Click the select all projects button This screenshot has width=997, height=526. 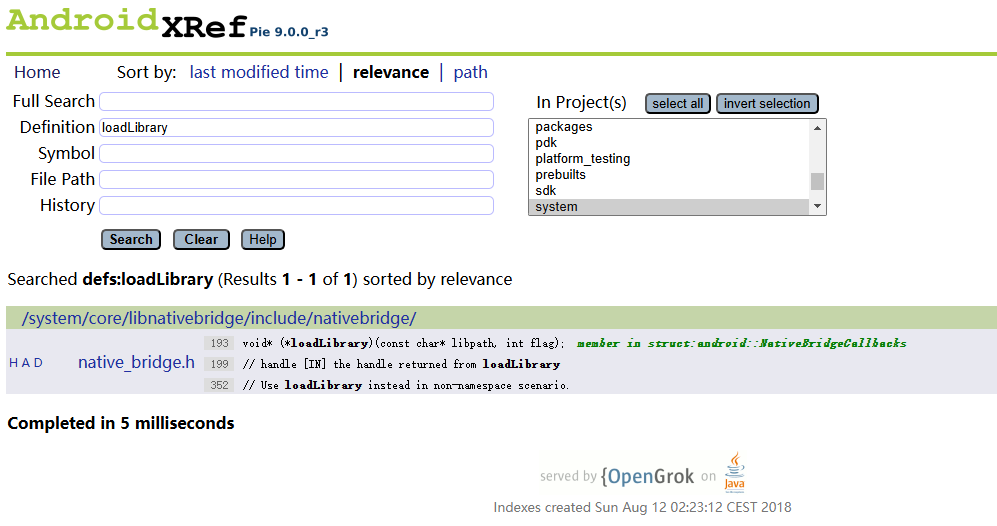tap(678, 104)
